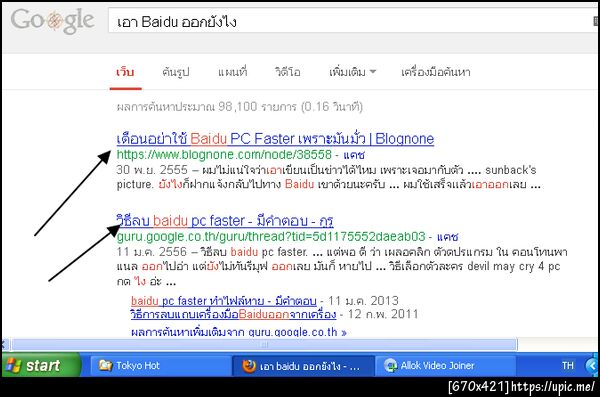Click the result count text 98,100 รายการ
The width and height of the screenshot is (600, 397).
[257, 106]
